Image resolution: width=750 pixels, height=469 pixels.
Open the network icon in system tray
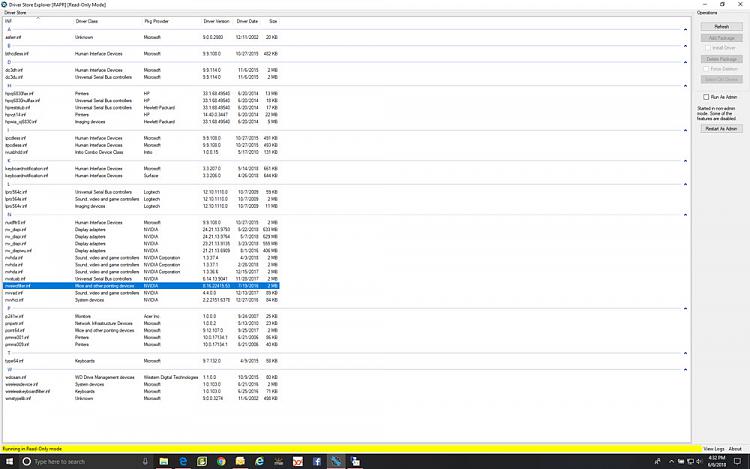pyautogui.click(x=690, y=461)
